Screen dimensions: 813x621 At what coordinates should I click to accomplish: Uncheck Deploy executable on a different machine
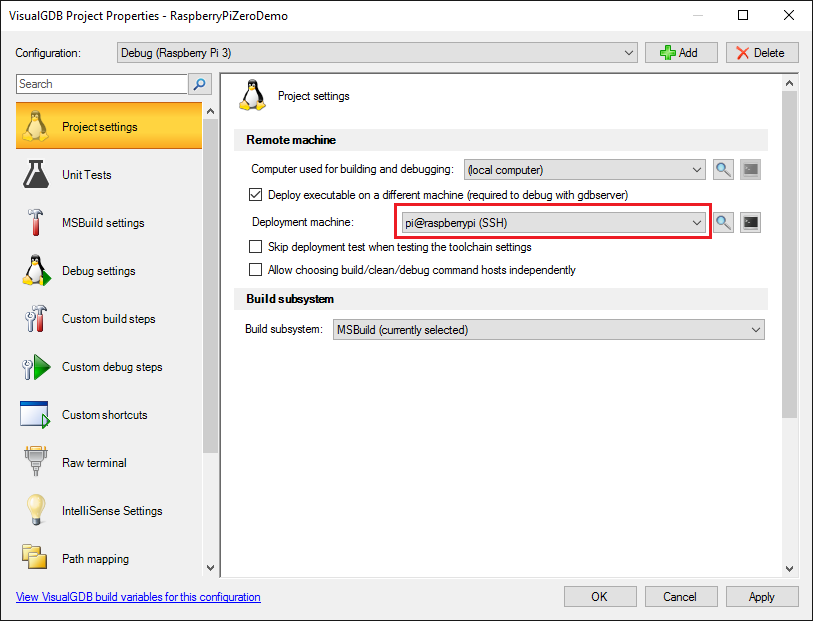pyautogui.click(x=256, y=195)
